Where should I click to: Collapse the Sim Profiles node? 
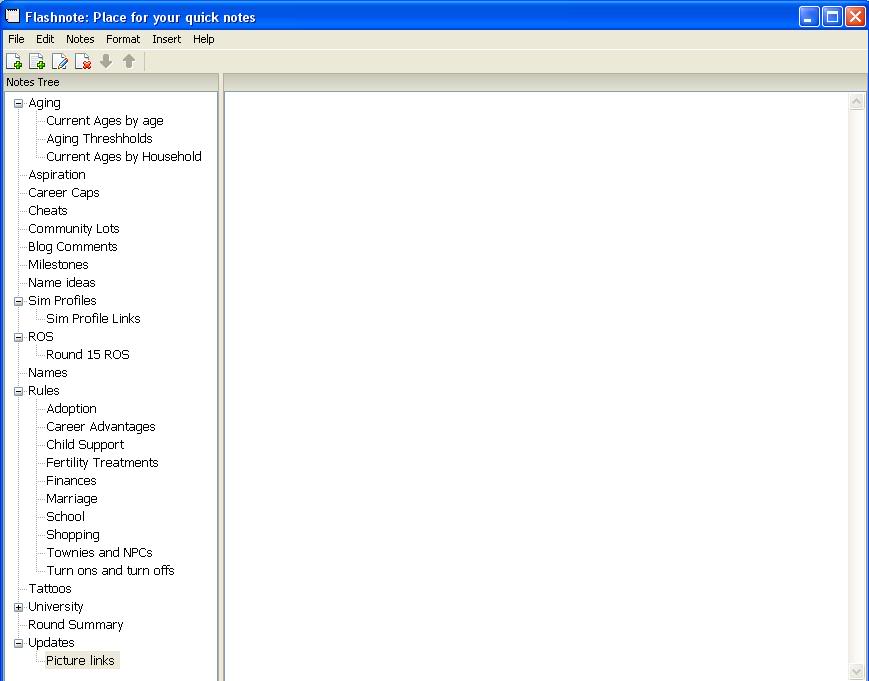tap(18, 301)
